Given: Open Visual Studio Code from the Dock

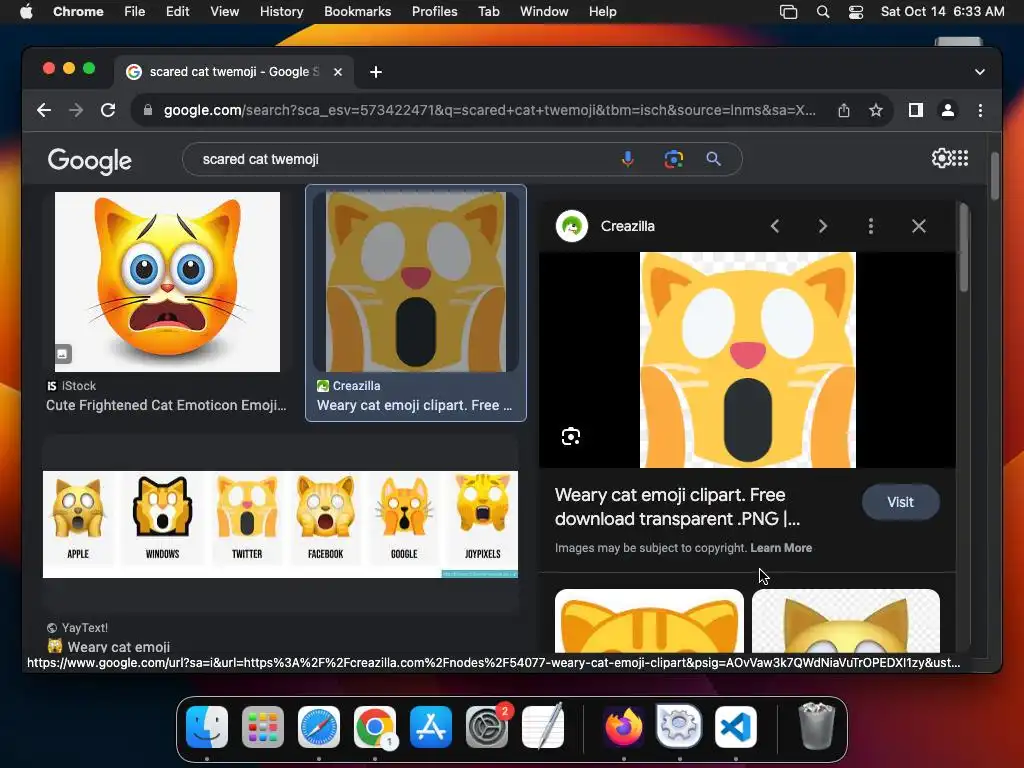Looking at the screenshot, I should tap(735, 727).
